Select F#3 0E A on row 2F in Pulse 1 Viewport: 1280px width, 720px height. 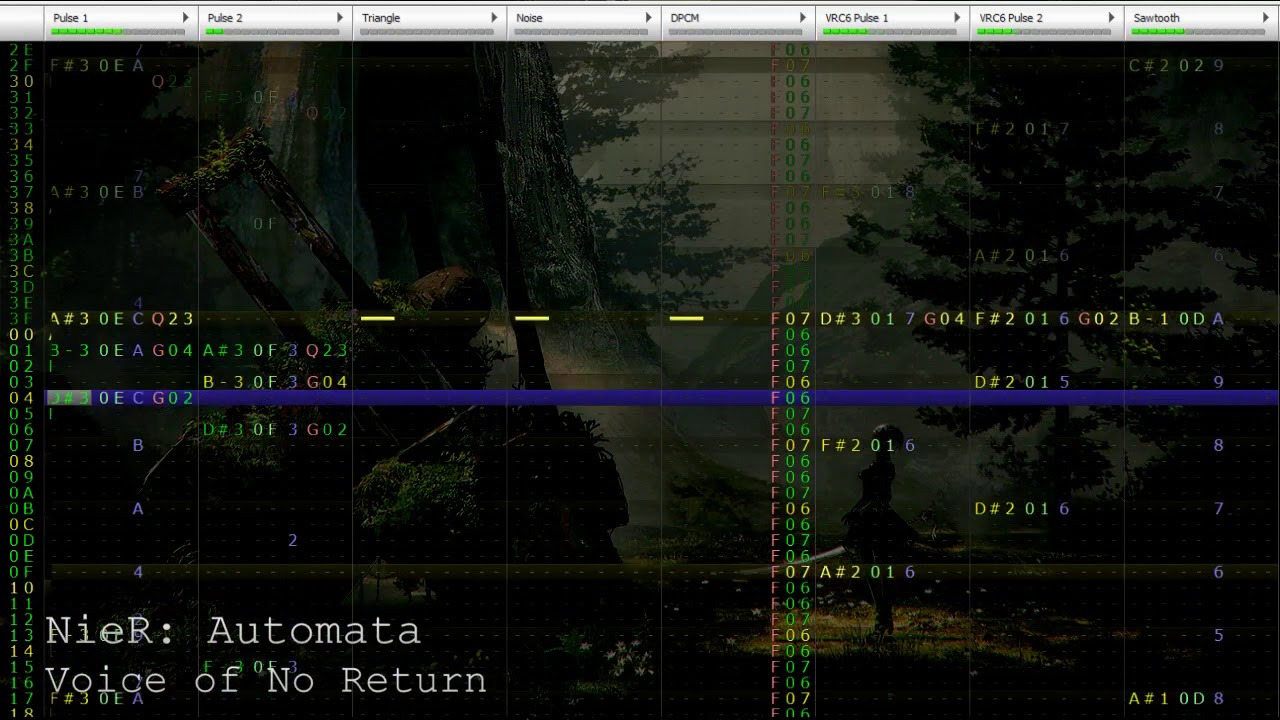click(97, 66)
